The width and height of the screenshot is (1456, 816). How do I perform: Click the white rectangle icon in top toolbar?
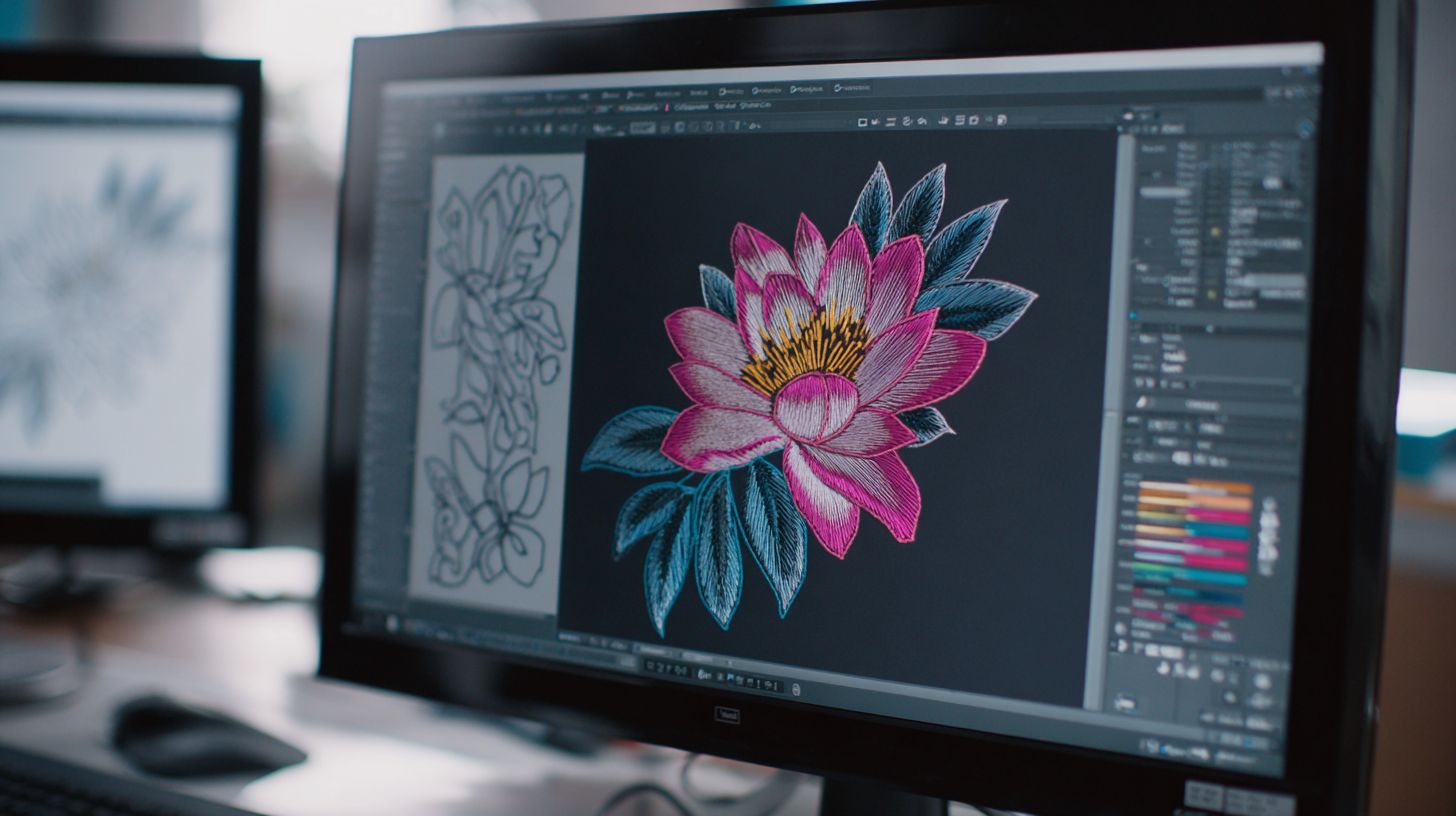click(861, 122)
